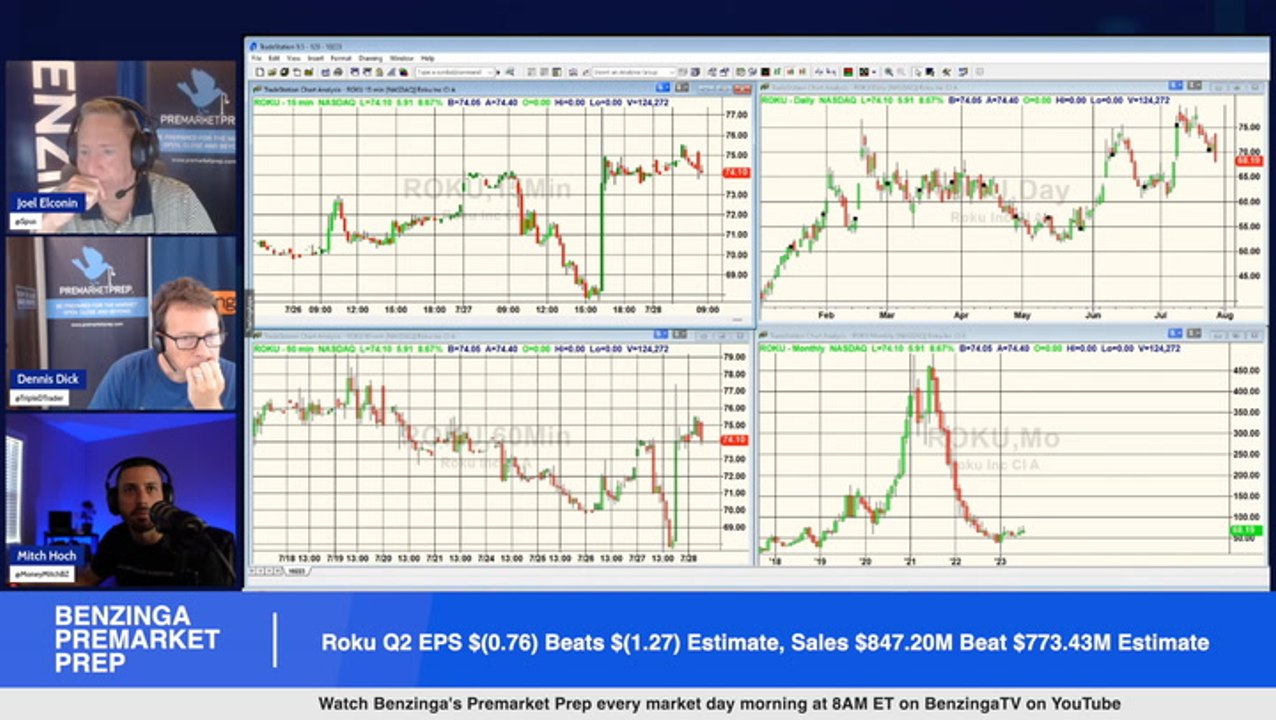1276x720 pixels.
Task: Click the Open folder toolbar icon
Action: tap(272, 72)
